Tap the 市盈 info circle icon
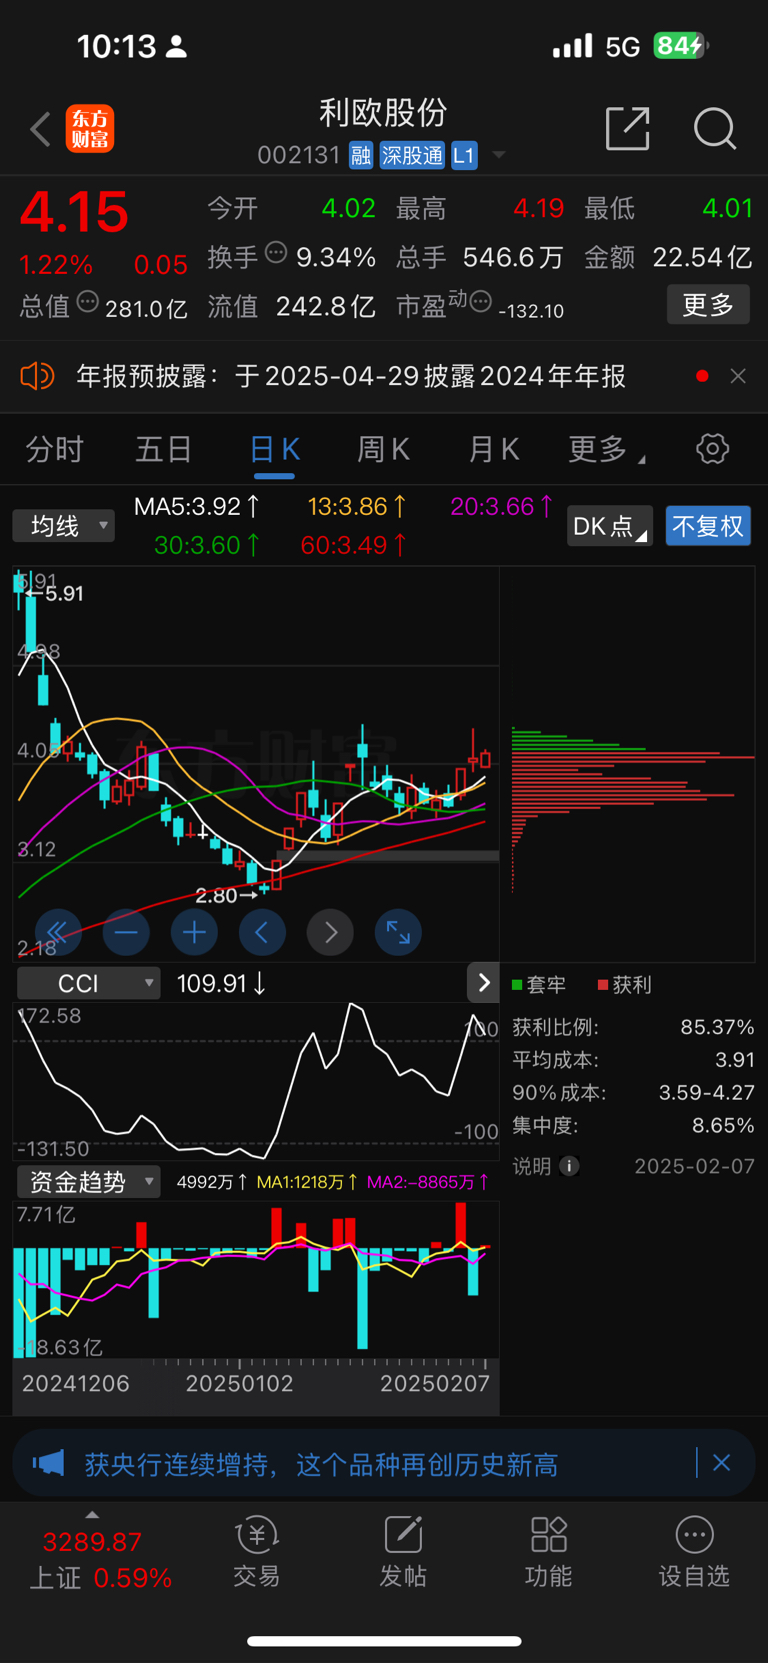The width and height of the screenshot is (768, 1663). point(480,301)
